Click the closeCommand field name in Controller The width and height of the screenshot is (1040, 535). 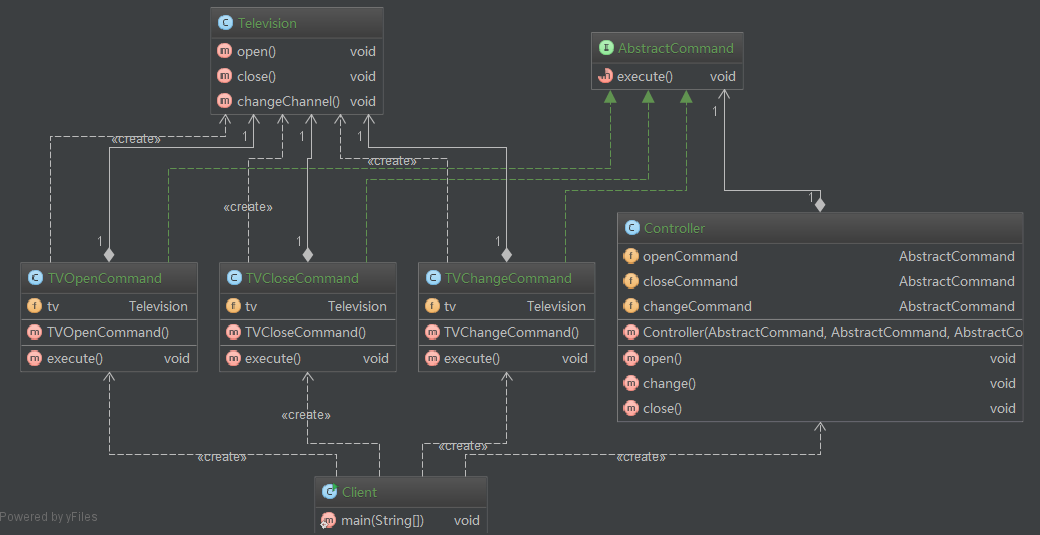[690, 281]
